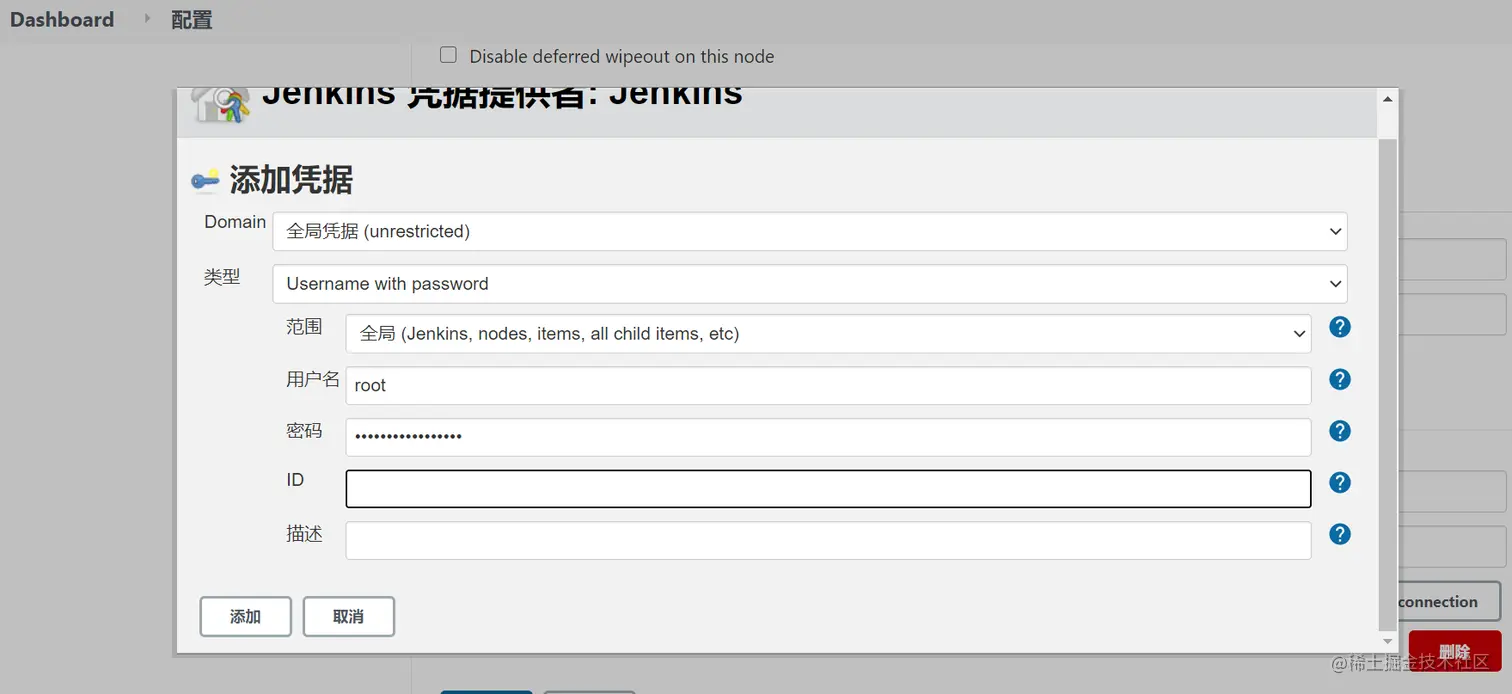Image resolution: width=1512 pixels, height=694 pixels.
Task: Expand the breadcrumb arrow after Dashboard
Action: coord(147,18)
